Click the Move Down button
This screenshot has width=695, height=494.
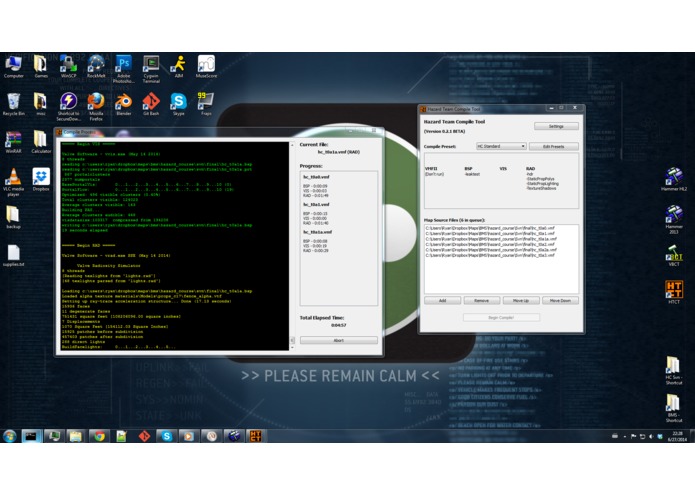tap(560, 300)
